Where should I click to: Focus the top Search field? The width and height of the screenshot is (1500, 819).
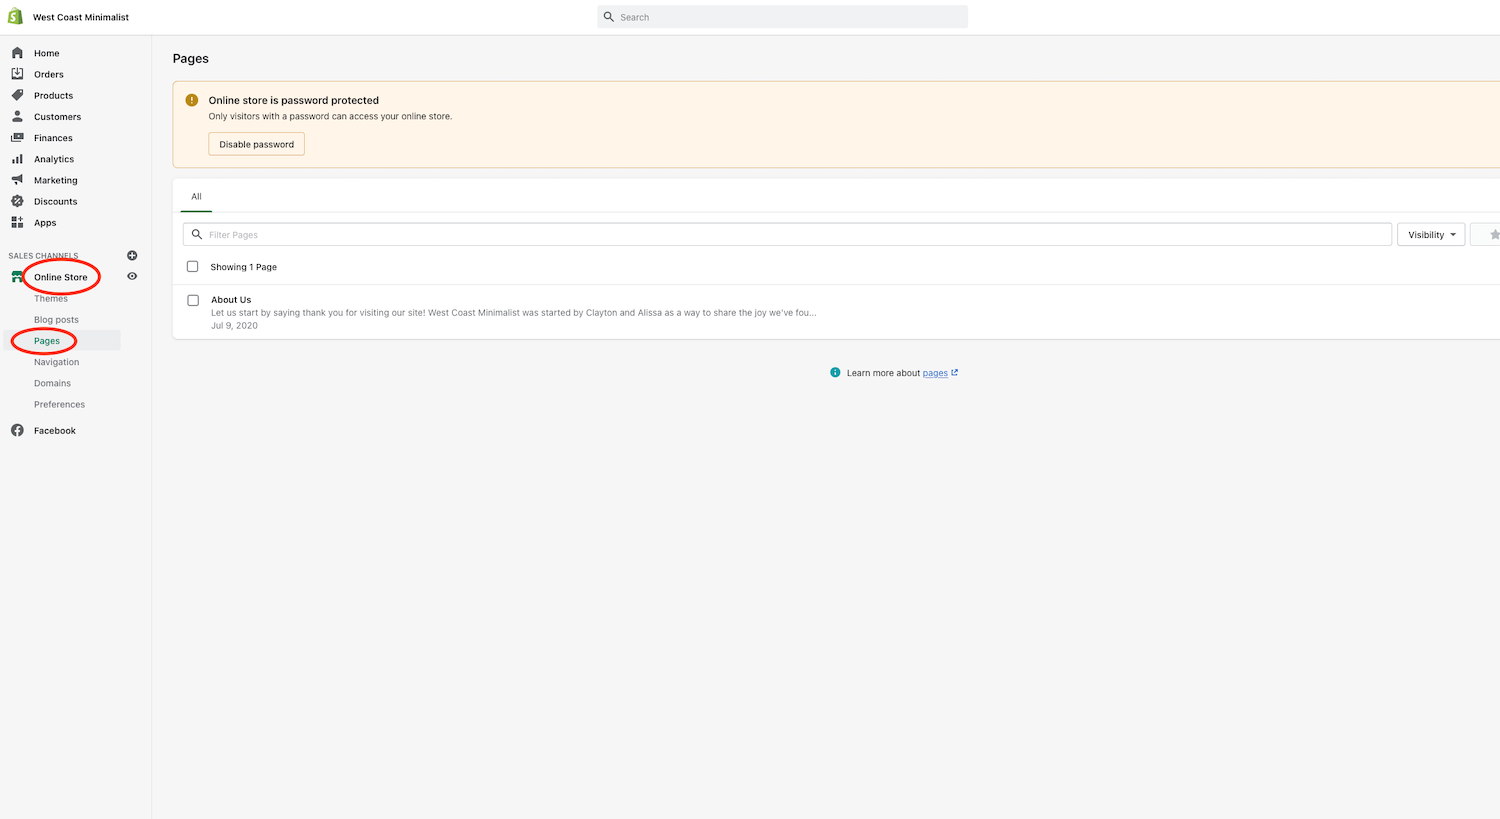783,17
